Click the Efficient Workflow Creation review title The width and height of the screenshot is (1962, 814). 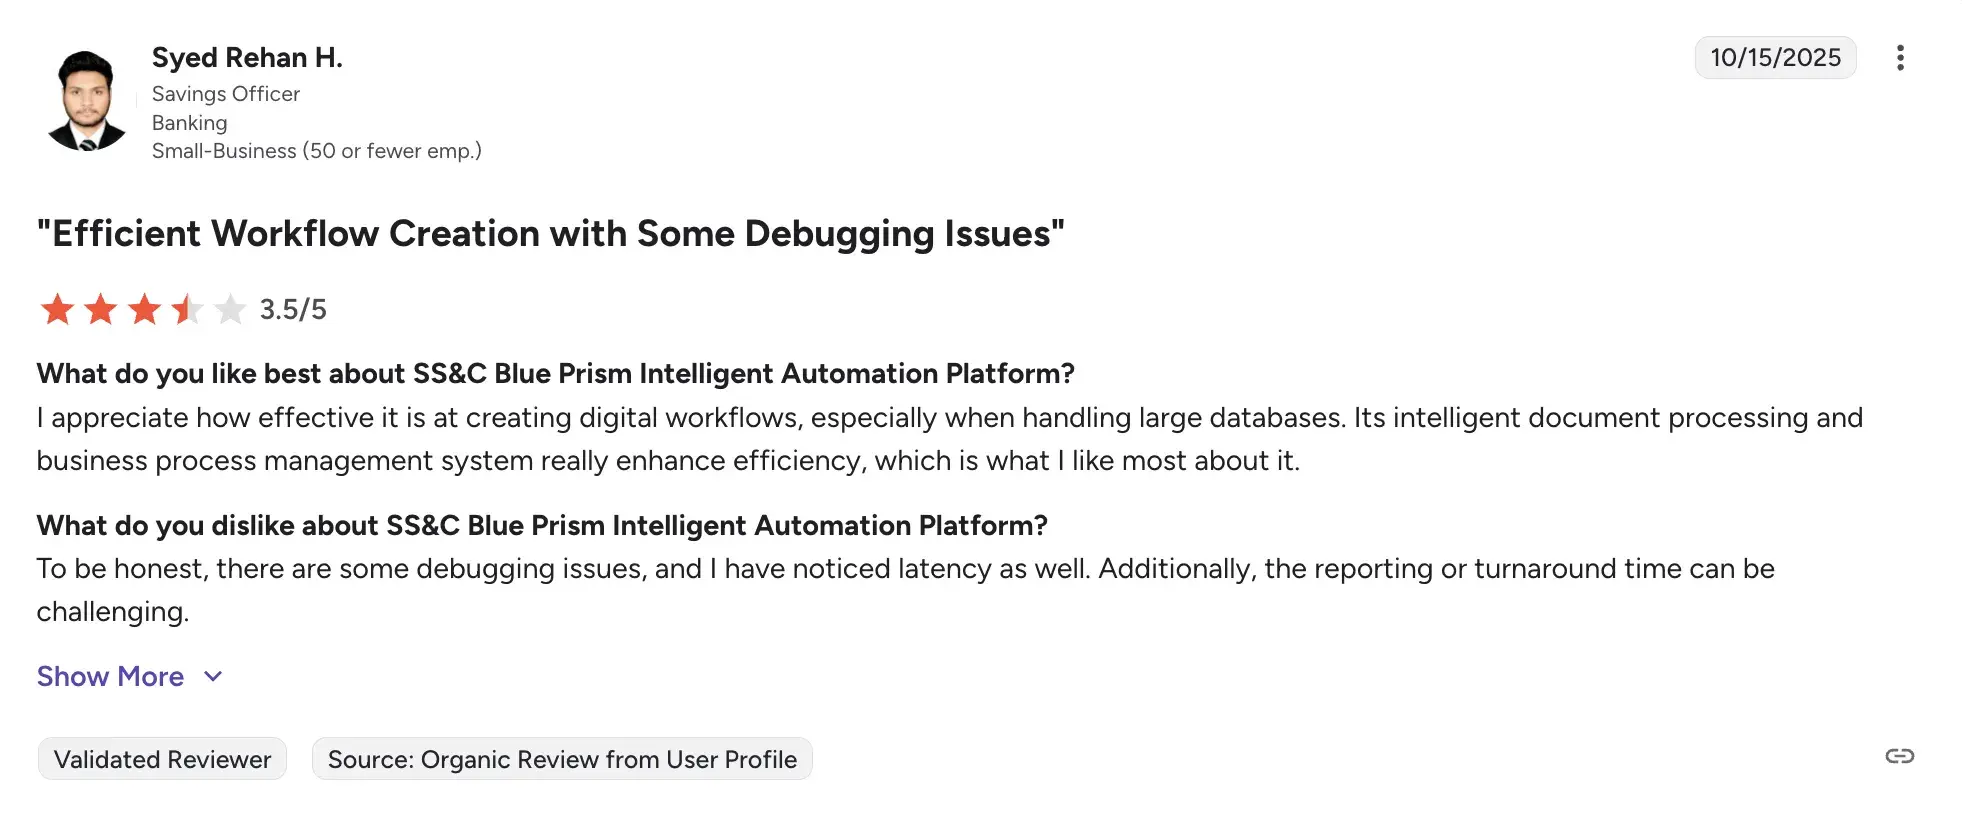pos(550,234)
